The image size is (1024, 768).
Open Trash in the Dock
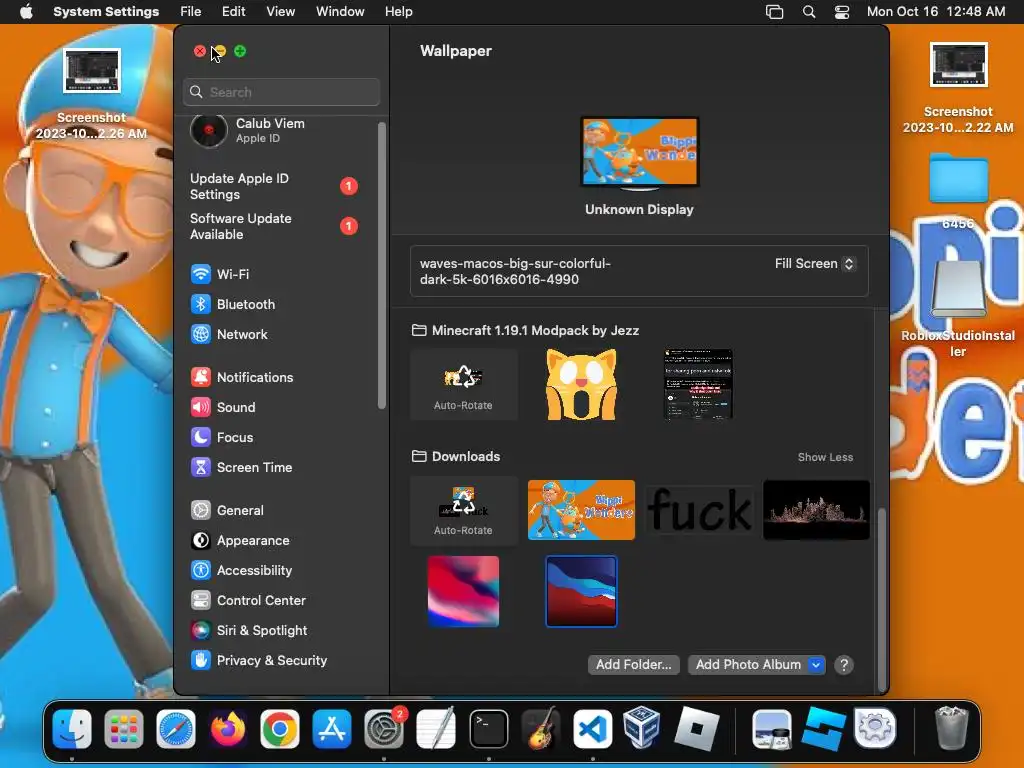[952, 728]
